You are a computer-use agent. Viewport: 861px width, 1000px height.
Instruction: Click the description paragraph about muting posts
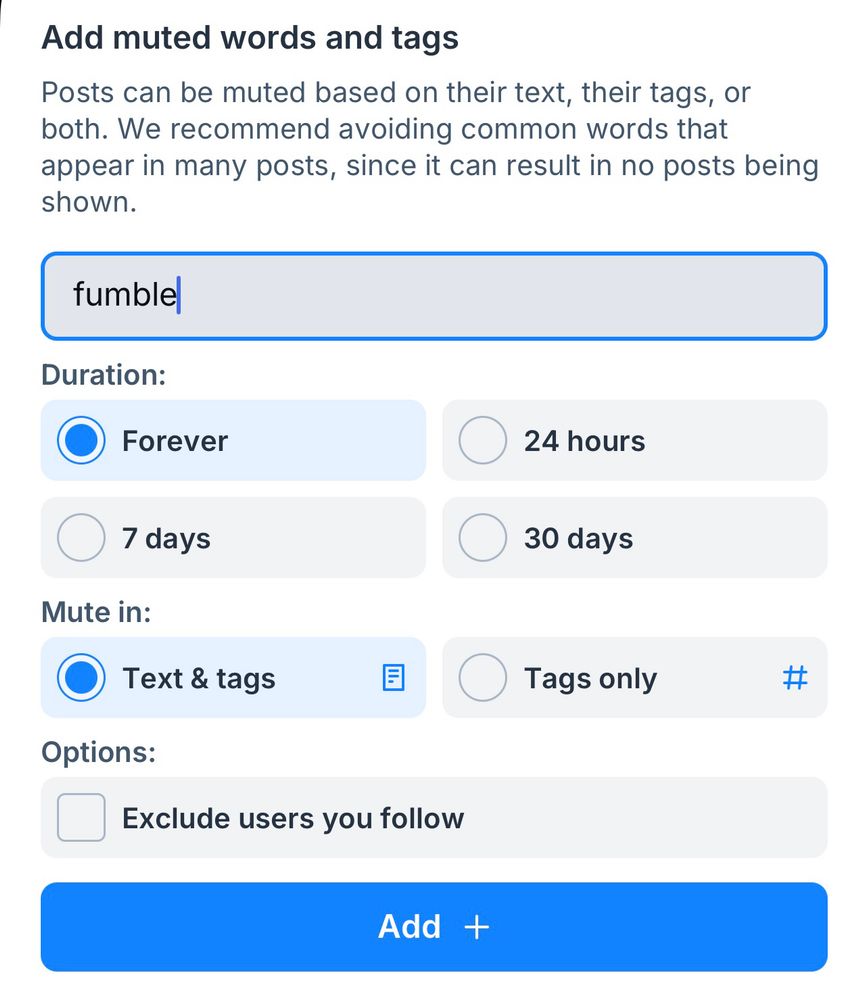430,147
